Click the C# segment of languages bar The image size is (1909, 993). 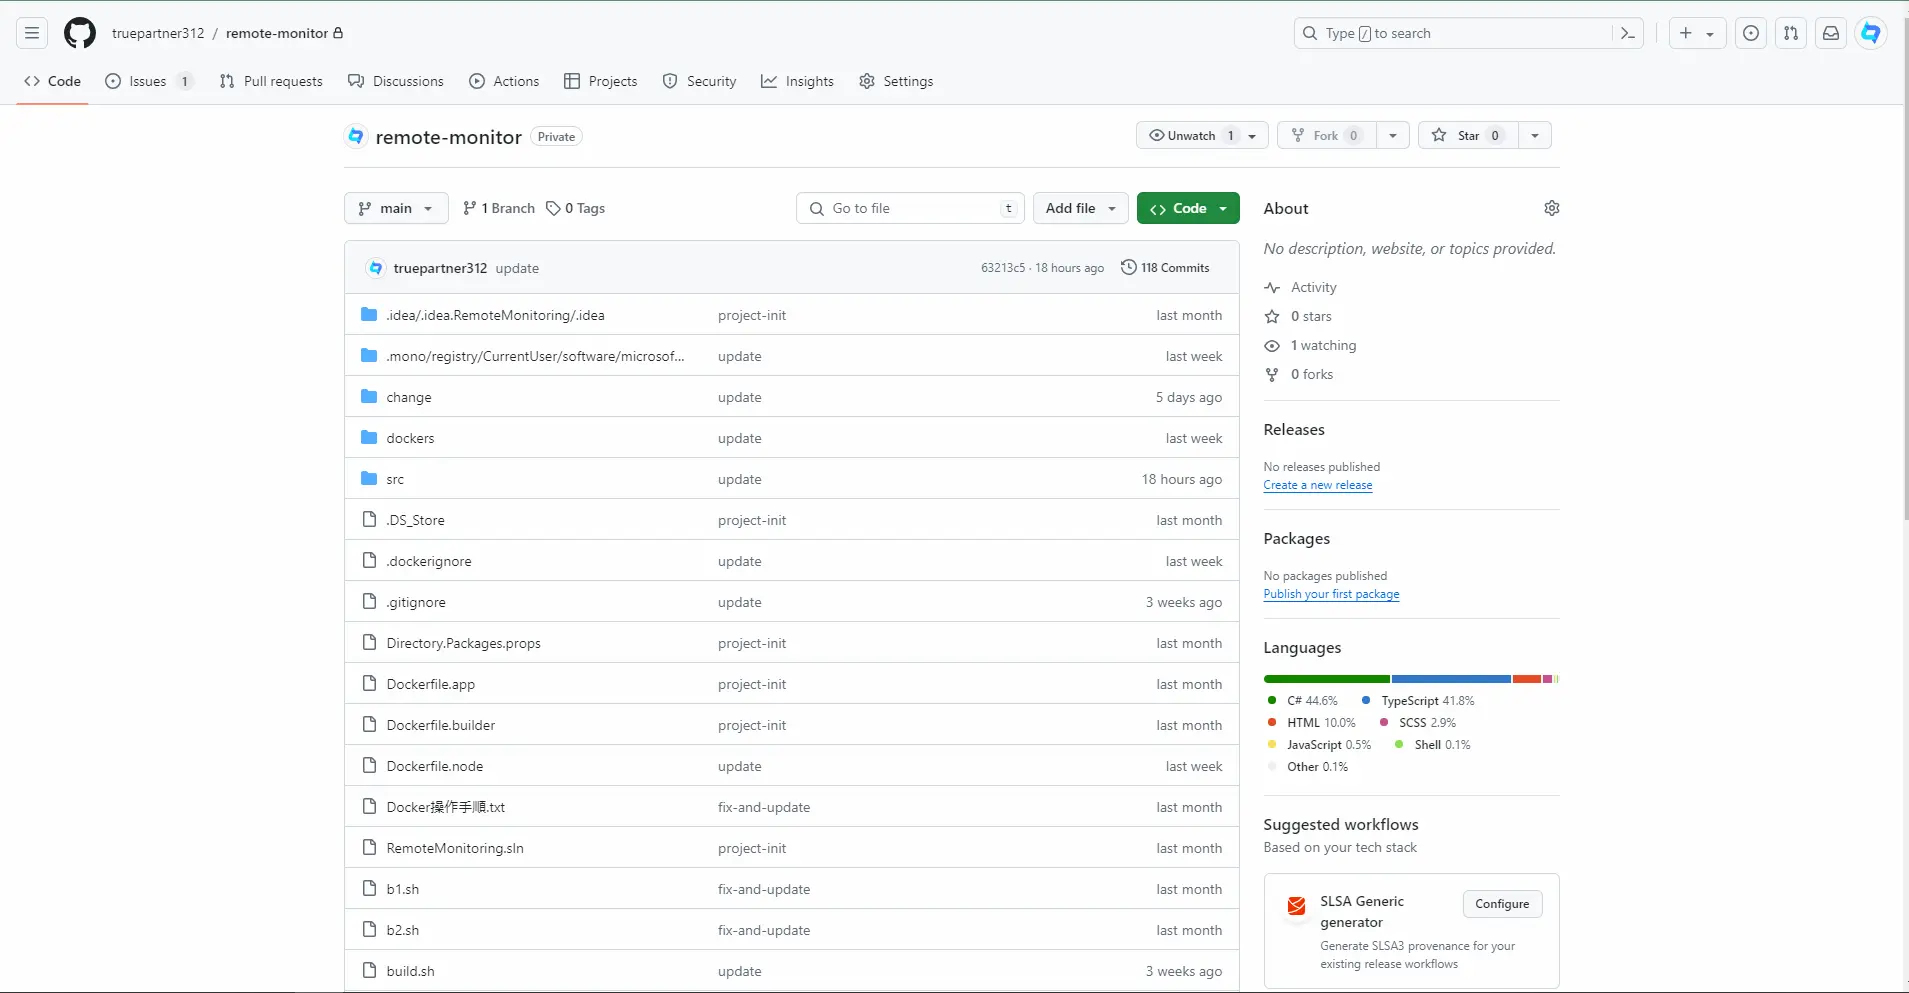pyautogui.click(x=1326, y=679)
